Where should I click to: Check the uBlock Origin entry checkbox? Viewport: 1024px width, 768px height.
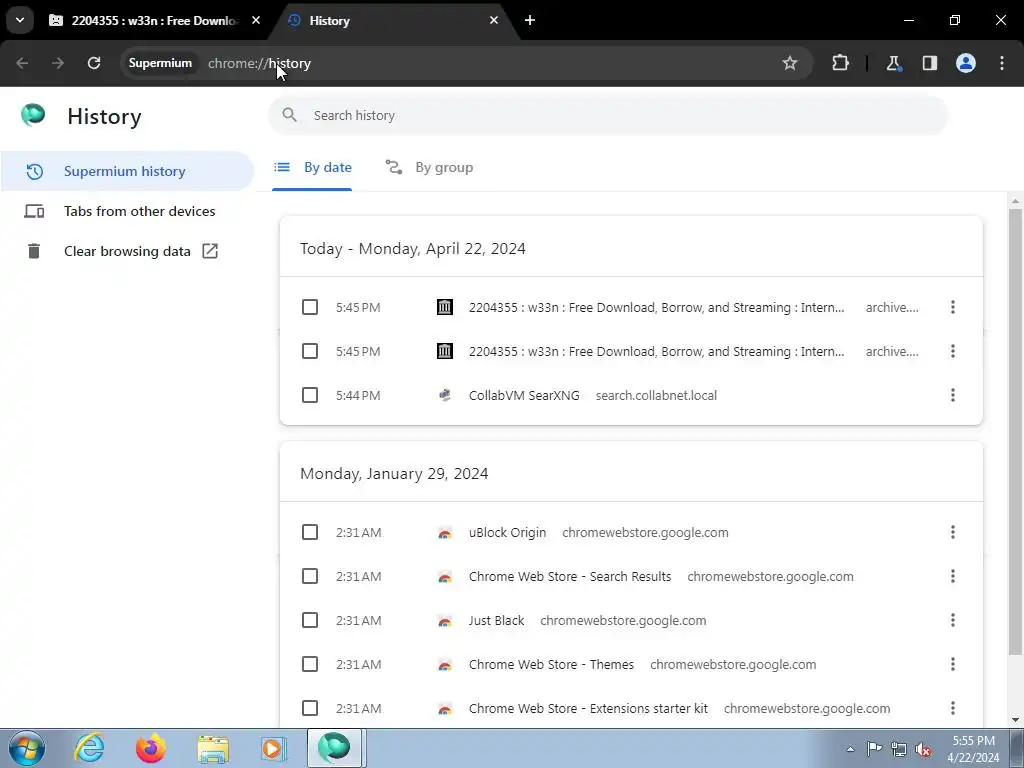point(310,532)
